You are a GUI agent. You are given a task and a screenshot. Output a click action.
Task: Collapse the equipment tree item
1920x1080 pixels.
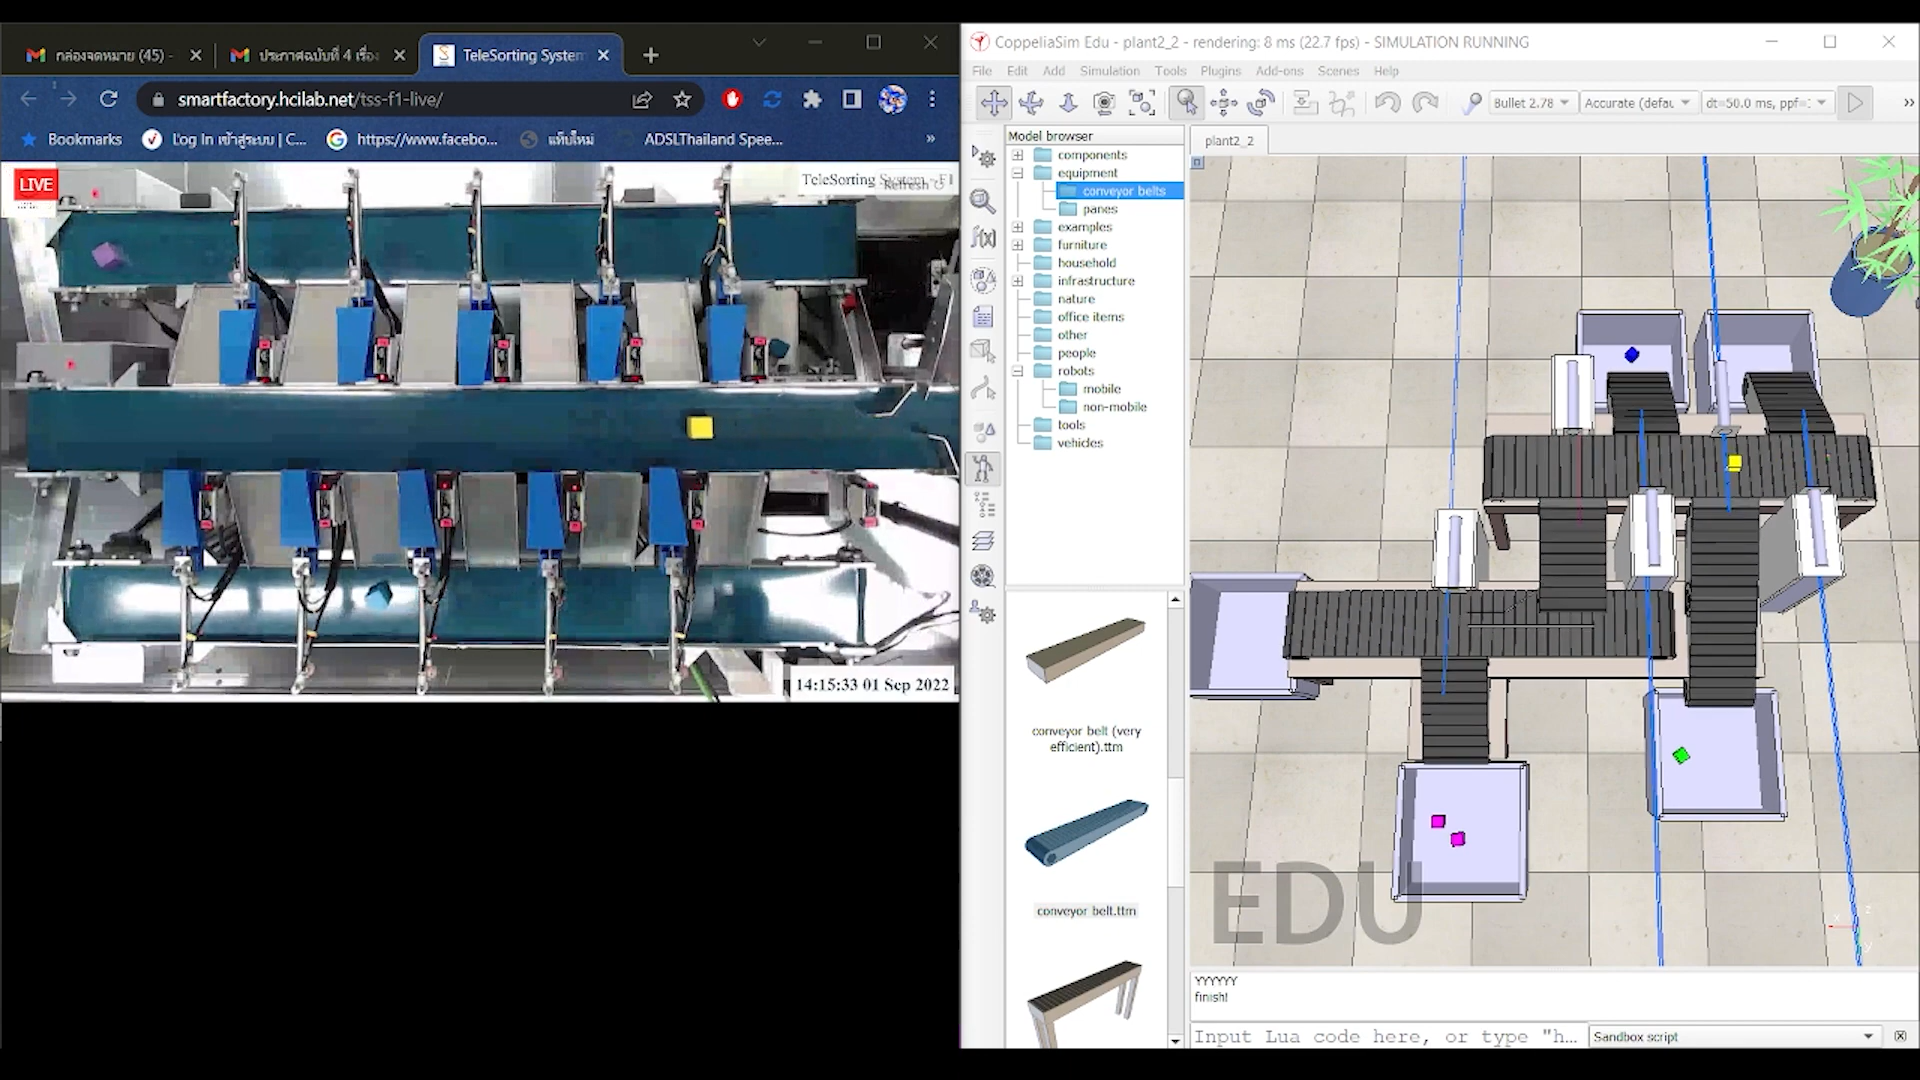click(x=1016, y=172)
